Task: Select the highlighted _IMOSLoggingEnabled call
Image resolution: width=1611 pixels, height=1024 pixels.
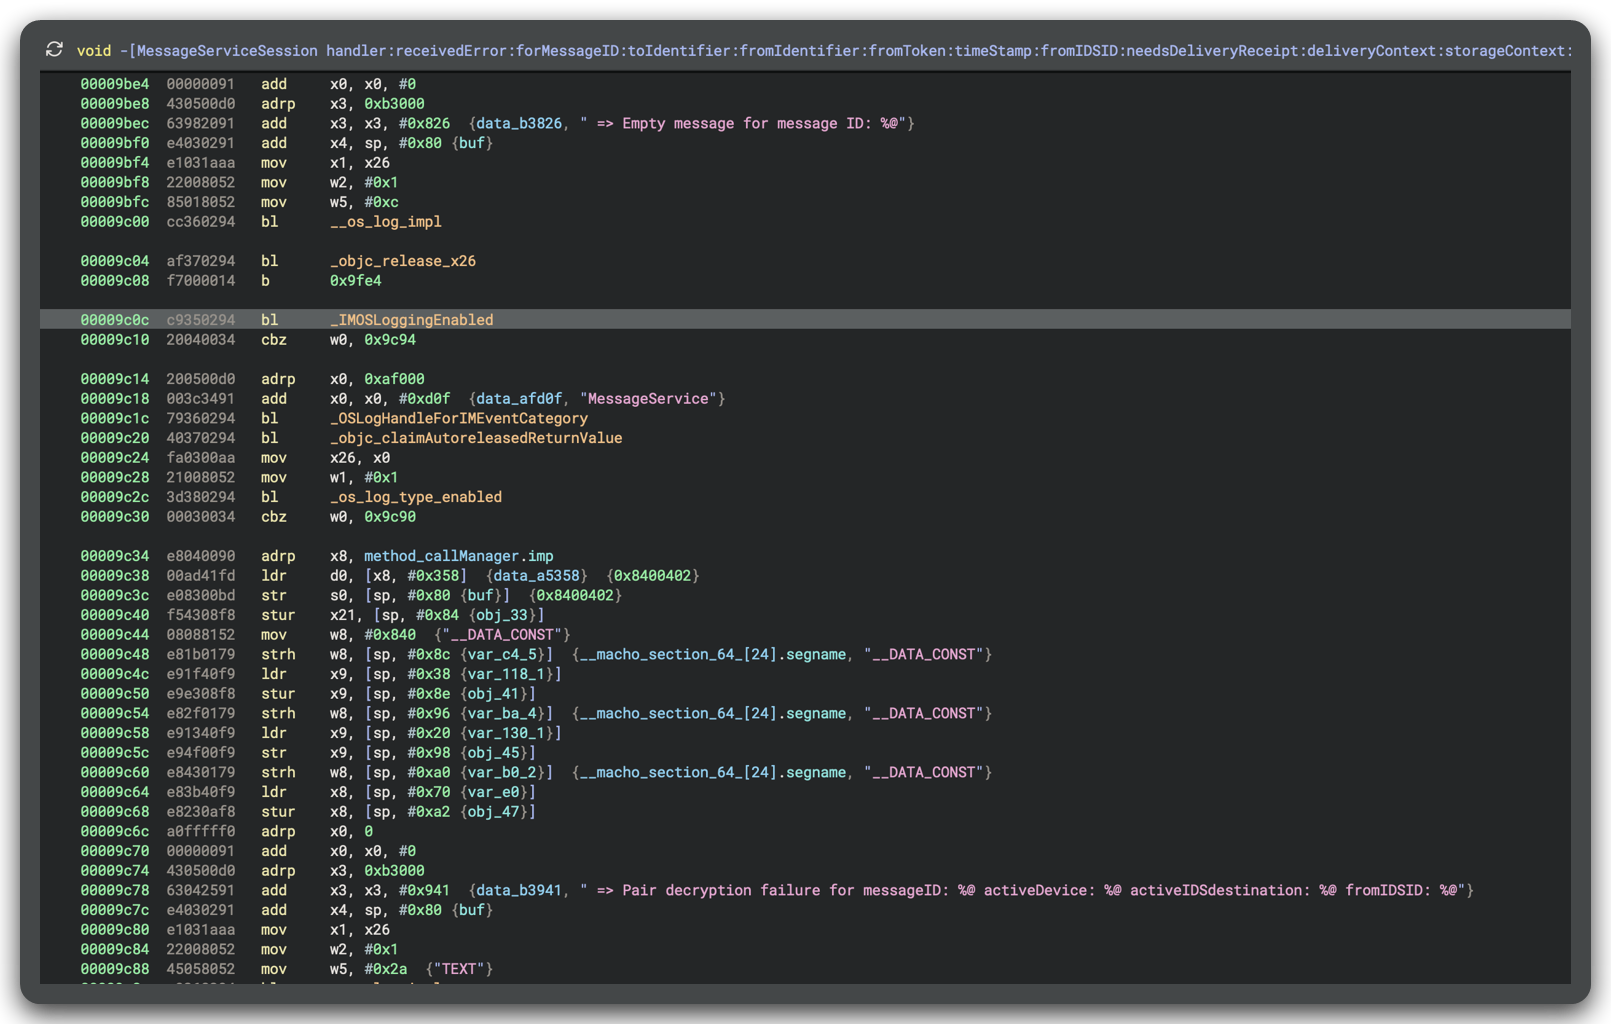Action: point(412,320)
